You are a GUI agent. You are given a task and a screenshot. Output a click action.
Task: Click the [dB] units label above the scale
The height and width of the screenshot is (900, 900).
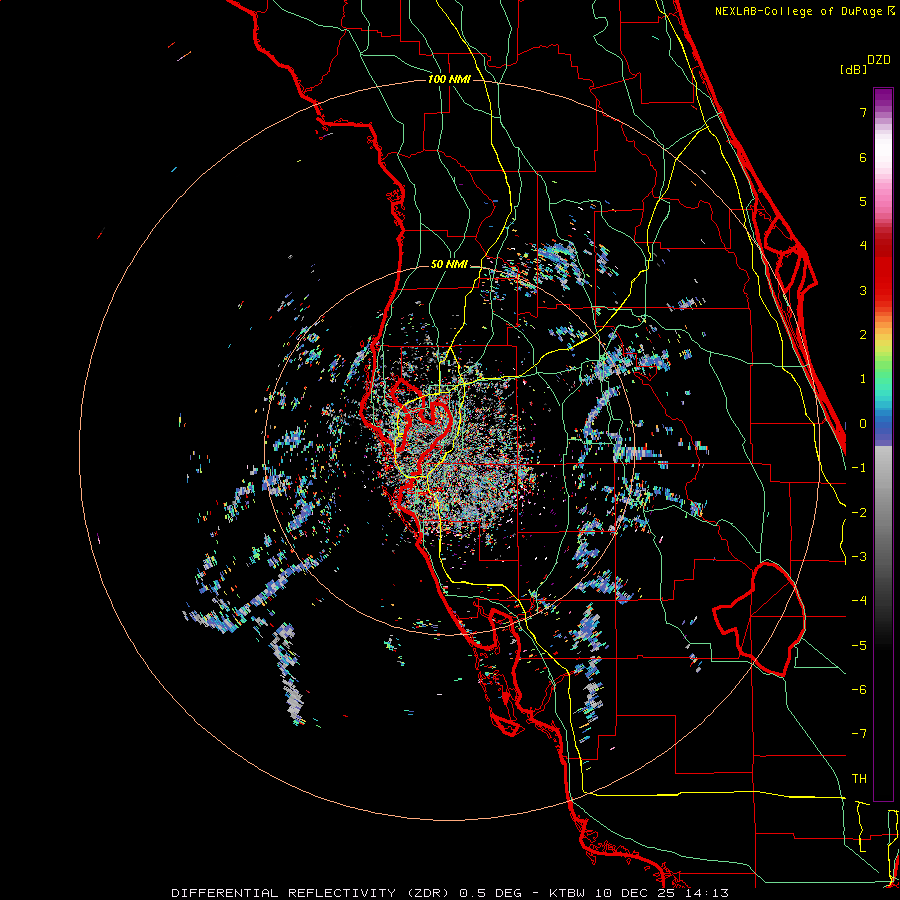854,69
